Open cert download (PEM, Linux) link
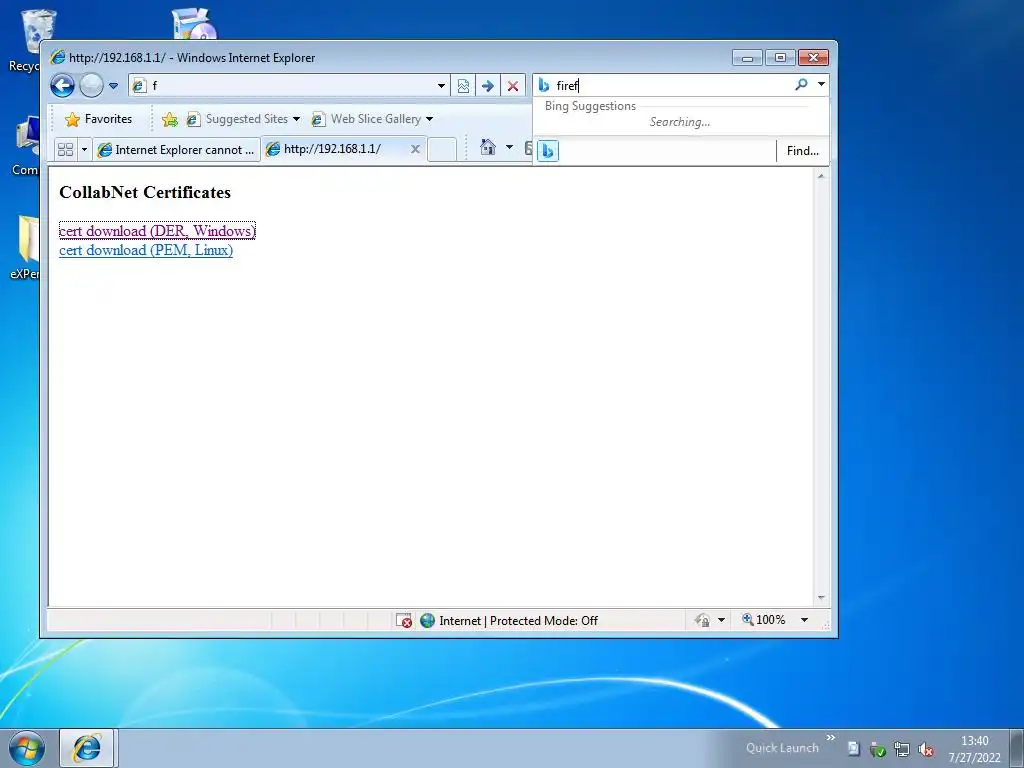This screenshot has width=1024, height=768. click(146, 250)
